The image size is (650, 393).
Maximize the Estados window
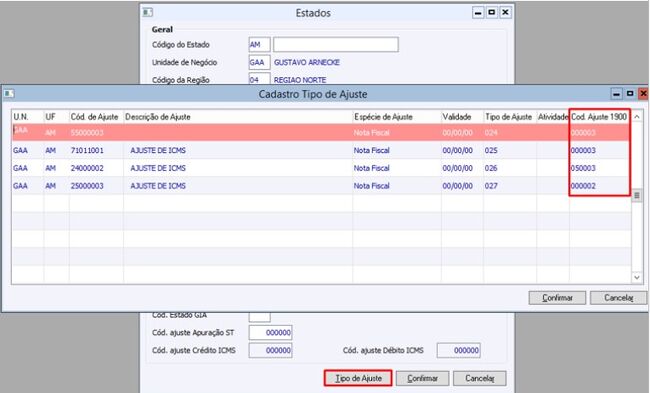coord(492,12)
